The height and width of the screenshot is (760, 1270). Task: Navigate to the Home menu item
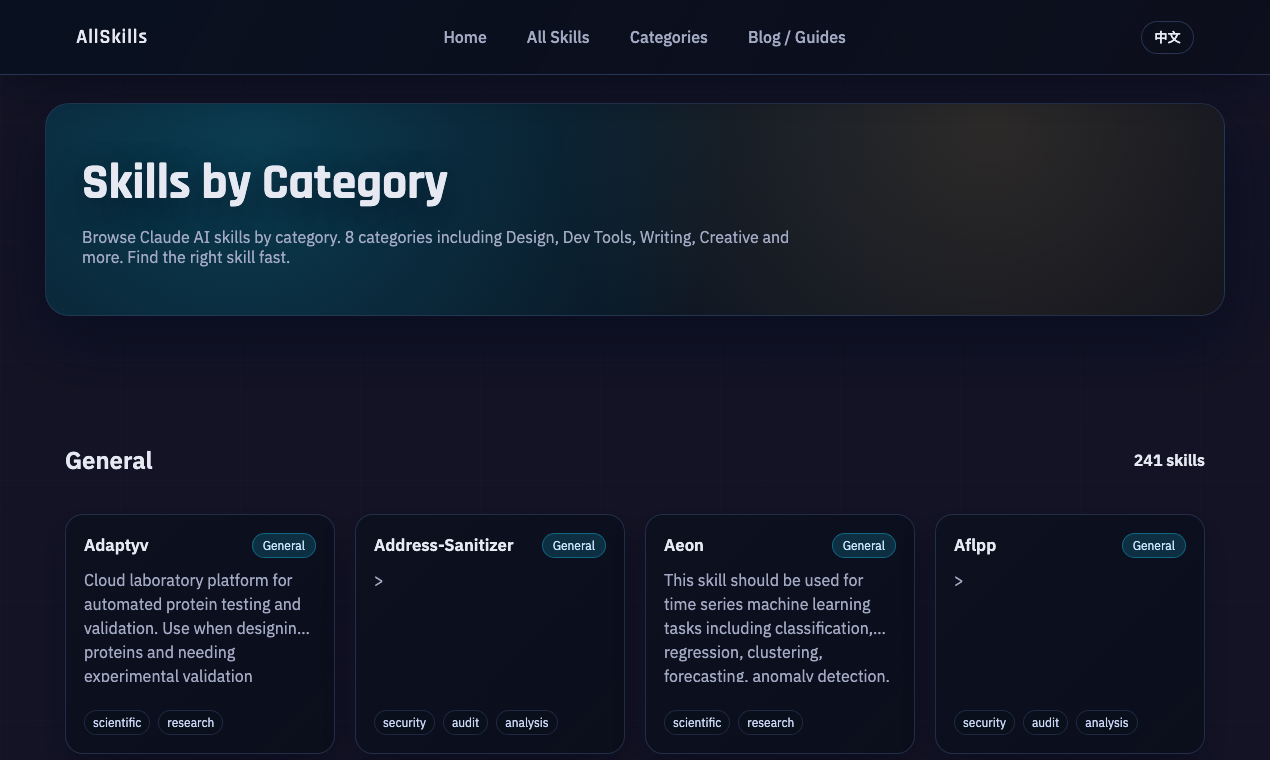tap(465, 37)
